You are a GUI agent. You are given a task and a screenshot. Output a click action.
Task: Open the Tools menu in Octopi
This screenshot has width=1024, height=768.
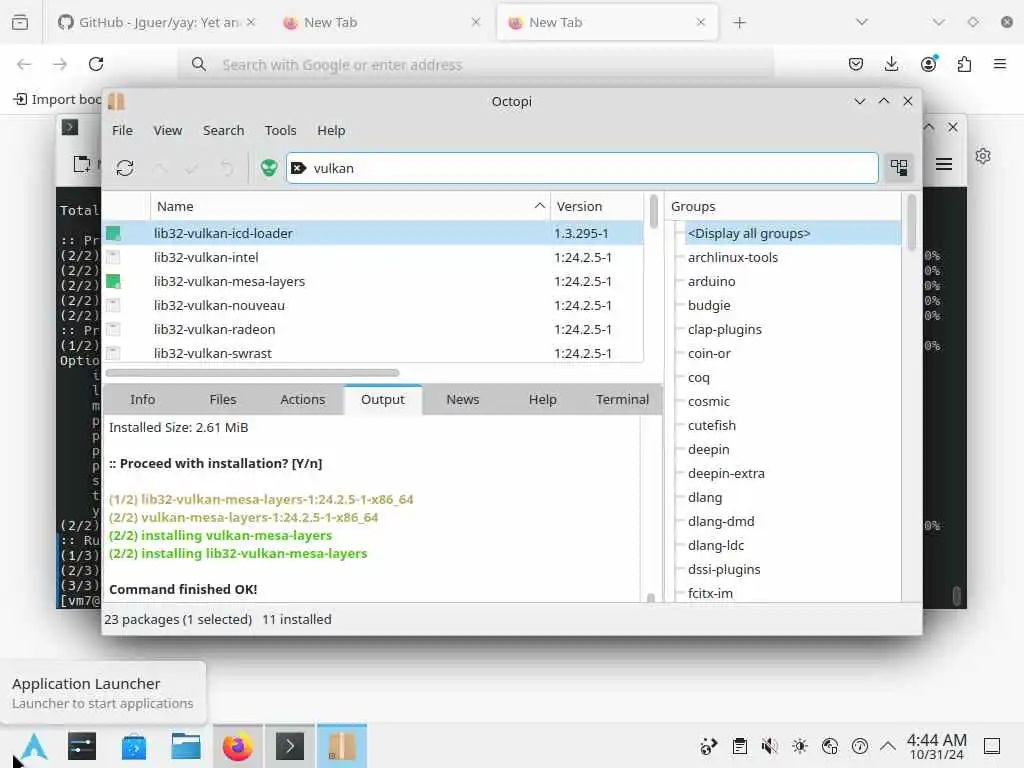tap(280, 131)
